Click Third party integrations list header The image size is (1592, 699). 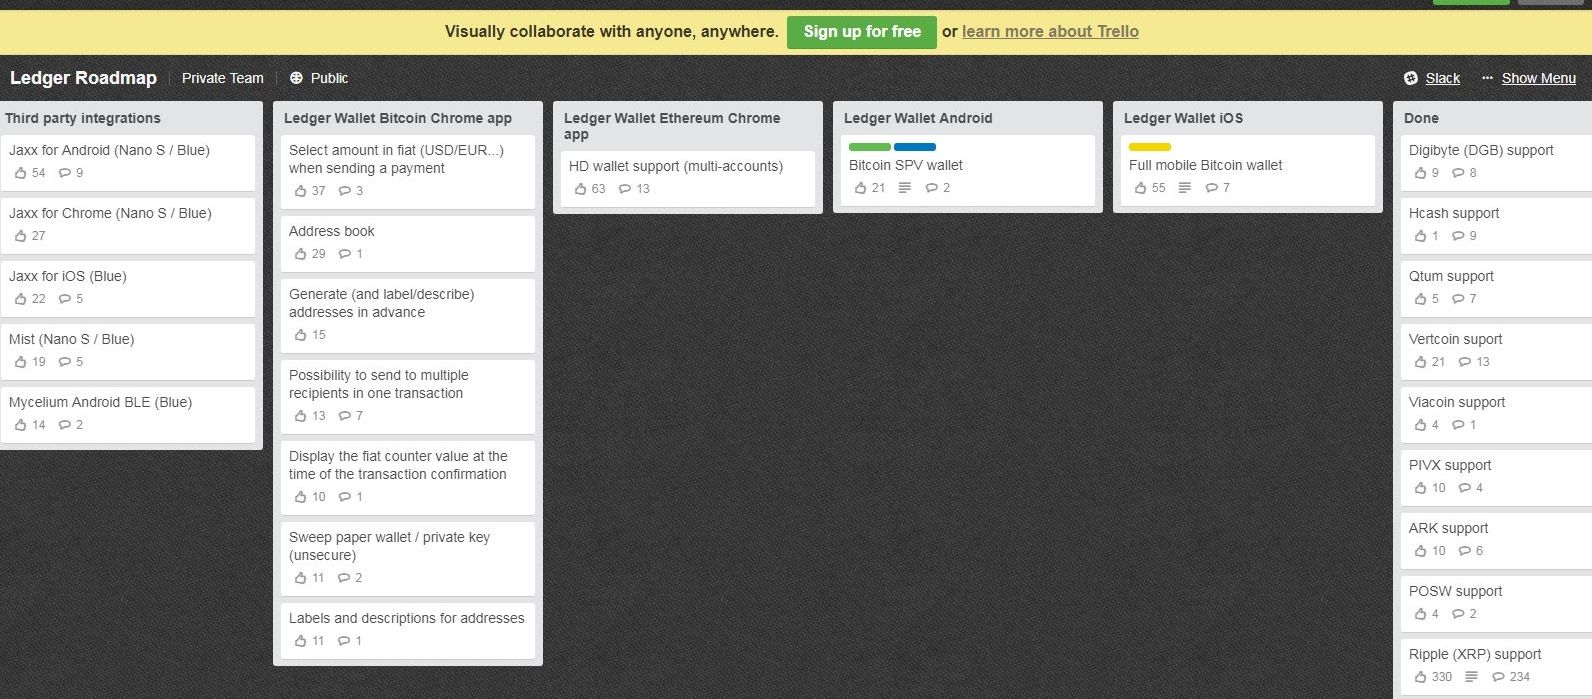[x=82, y=118]
